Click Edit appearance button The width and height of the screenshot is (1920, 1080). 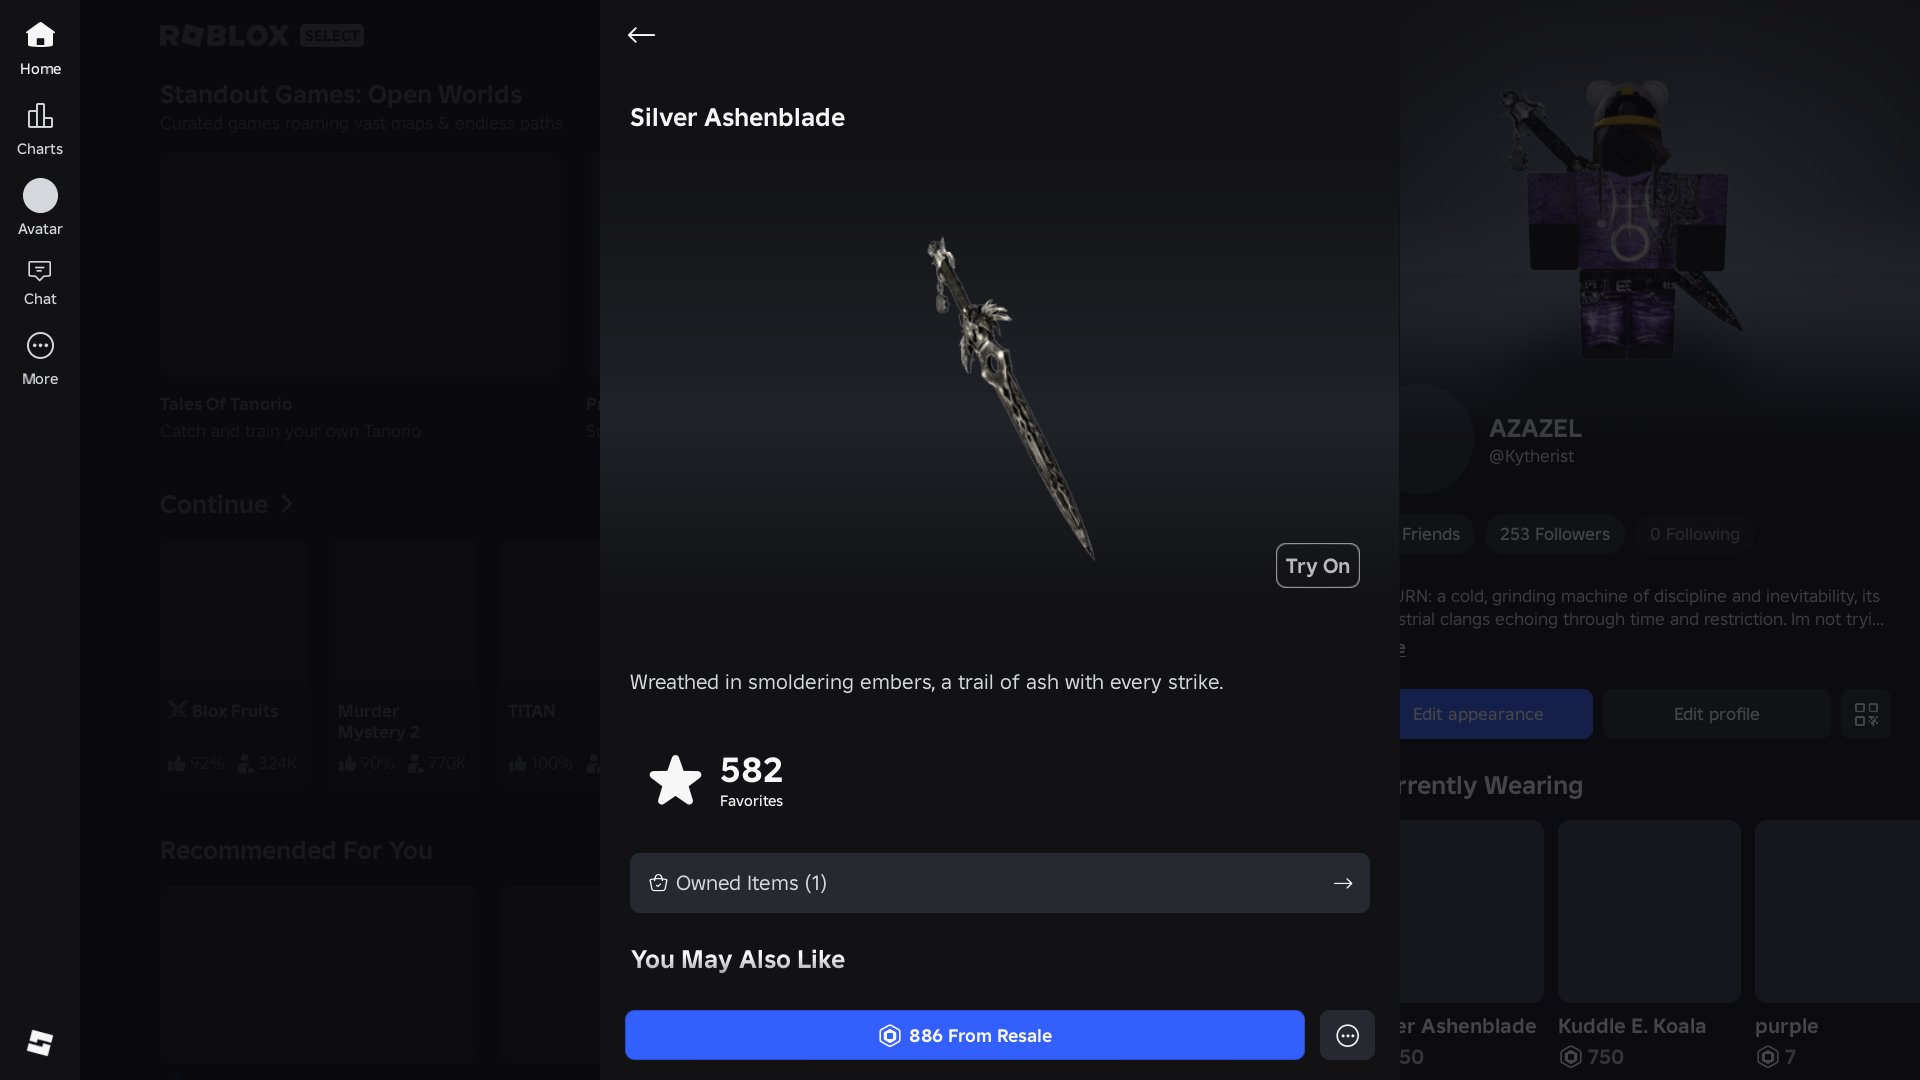(1495, 714)
